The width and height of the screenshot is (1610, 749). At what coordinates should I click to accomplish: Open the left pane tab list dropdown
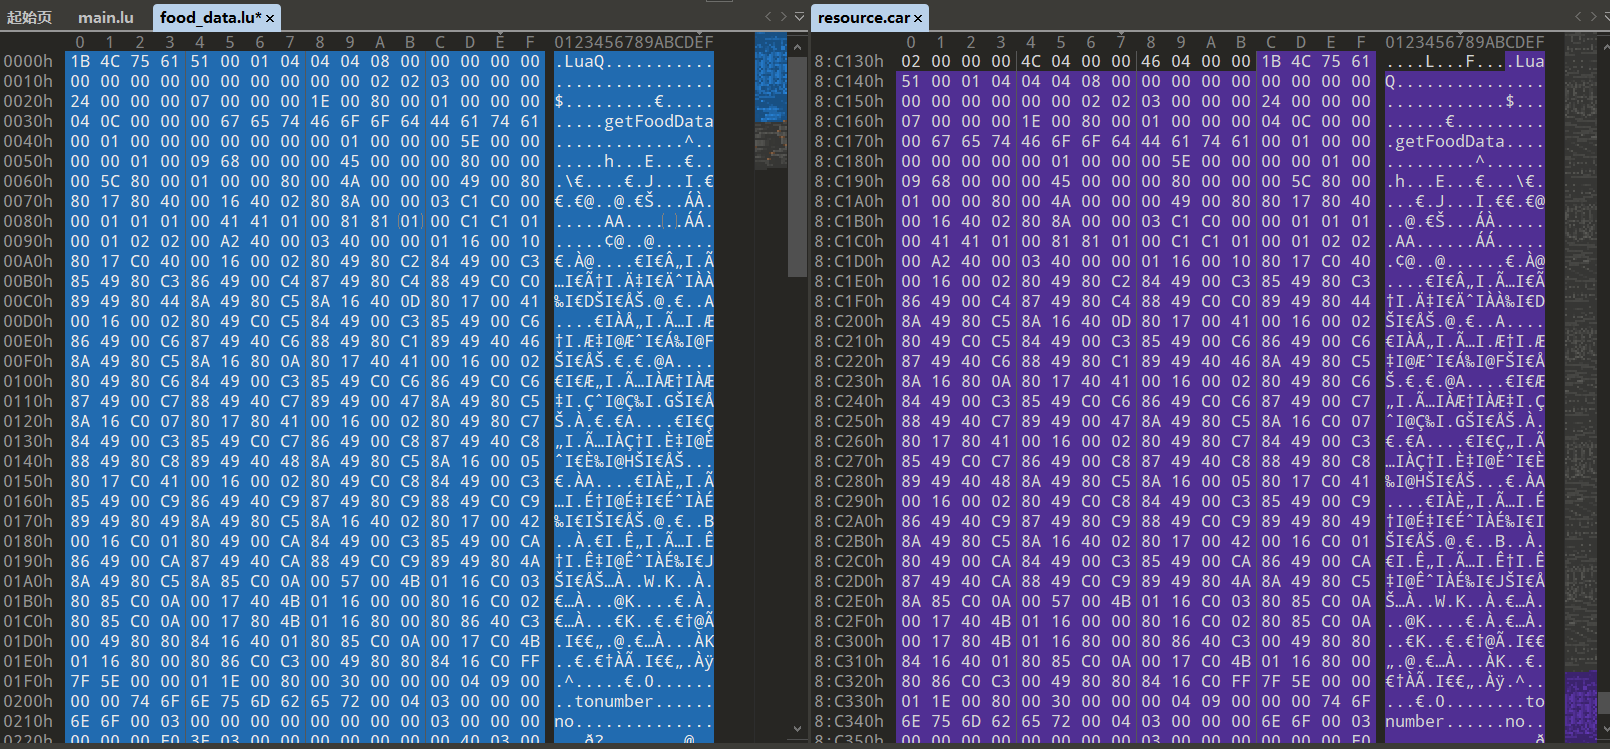(x=799, y=16)
